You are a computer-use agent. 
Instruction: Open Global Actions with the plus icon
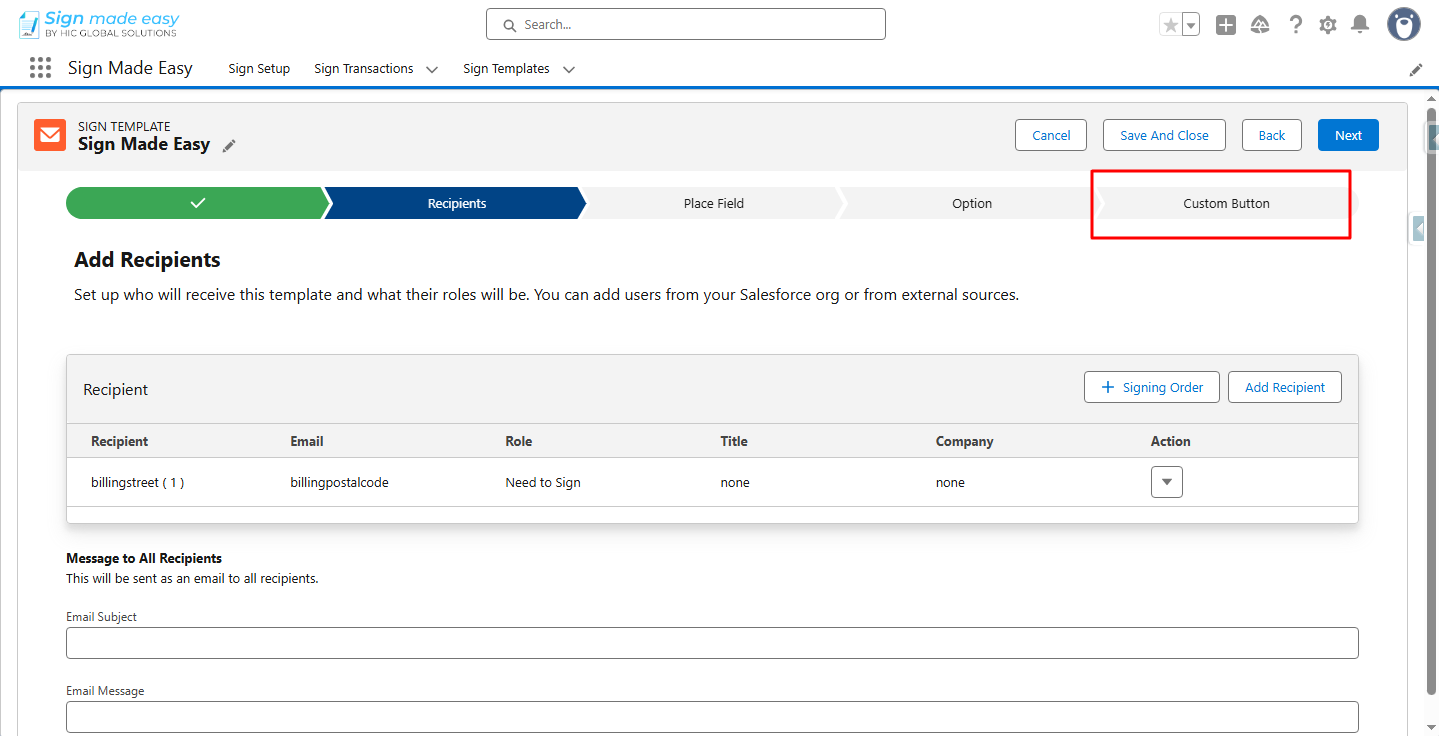[x=1226, y=24]
